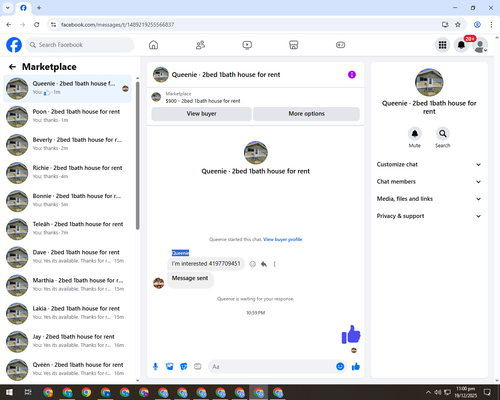Image resolution: width=500 pixels, height=400 pixels.
Task: Open the Friends icon in top navigation
Action: [x=200, y=45]
